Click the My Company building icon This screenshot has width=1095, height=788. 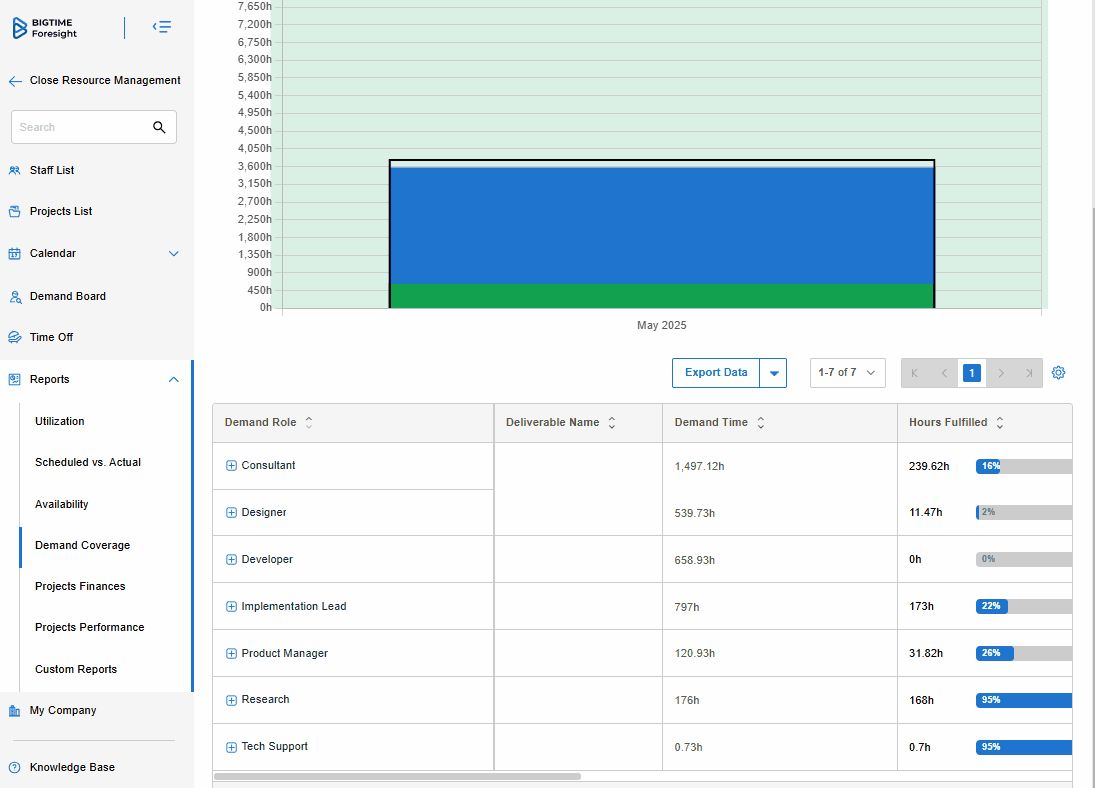(x=15, y=710)
